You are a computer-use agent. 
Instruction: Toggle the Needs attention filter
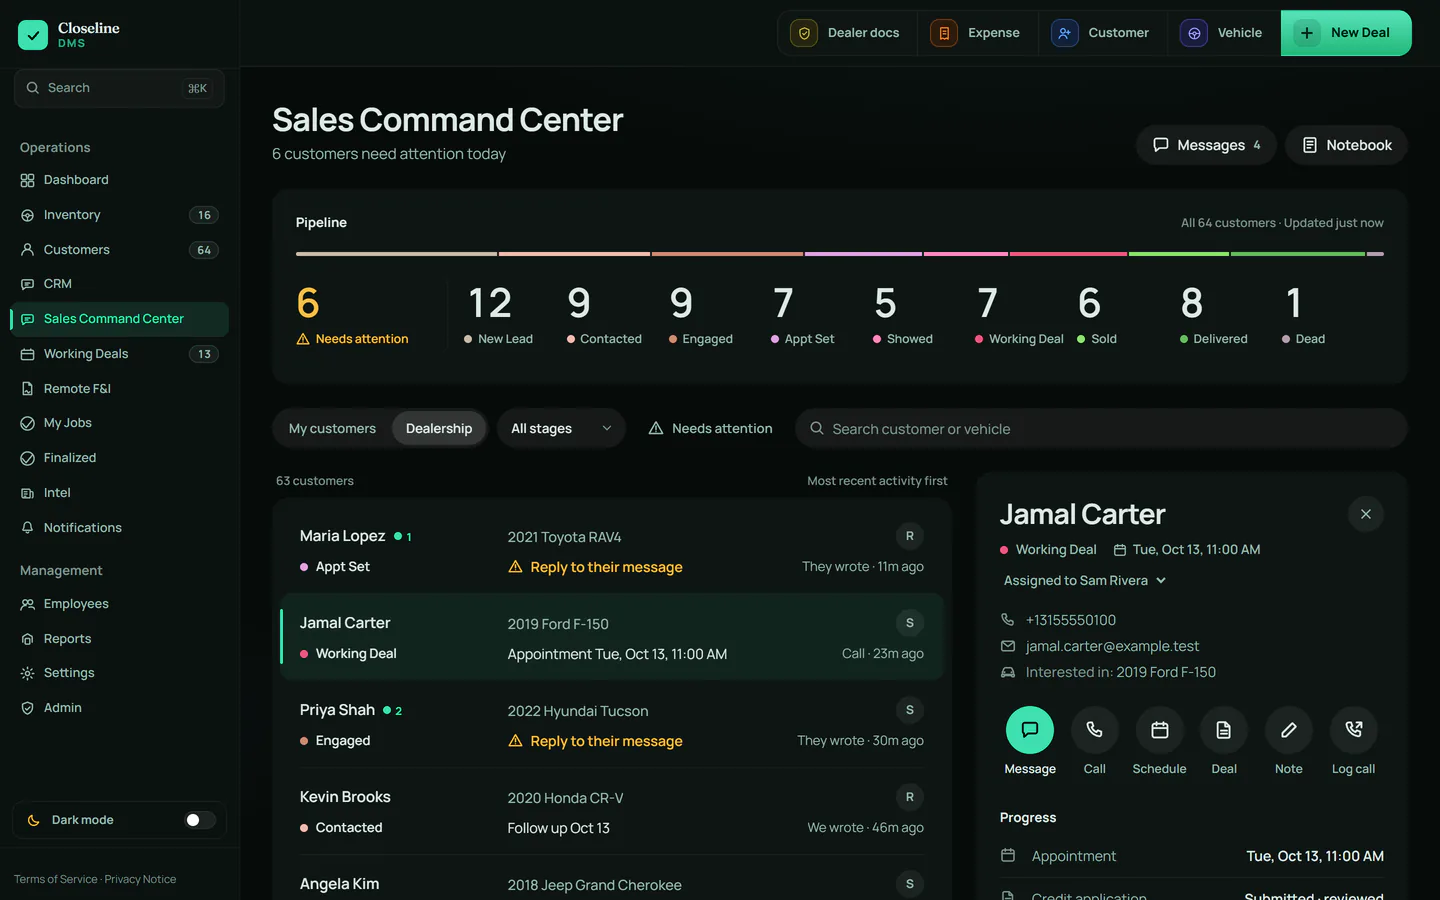coord(710,429)
